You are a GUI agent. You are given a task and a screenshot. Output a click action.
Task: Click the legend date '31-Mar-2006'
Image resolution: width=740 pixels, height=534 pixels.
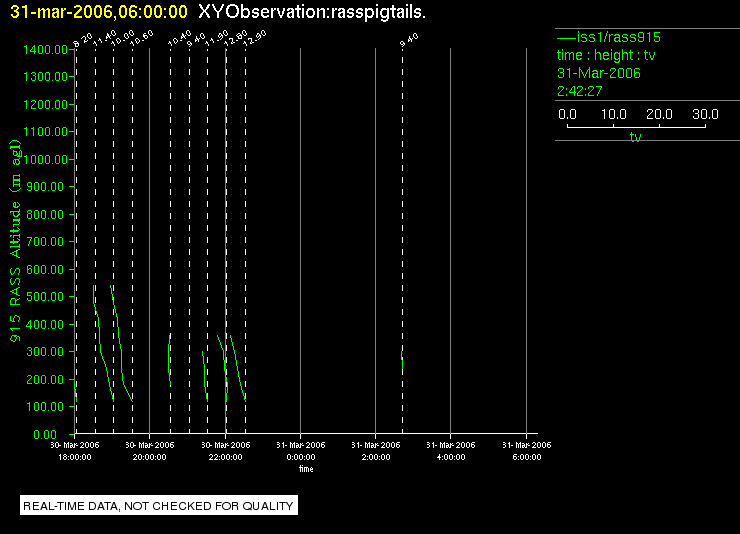(599, 73)
